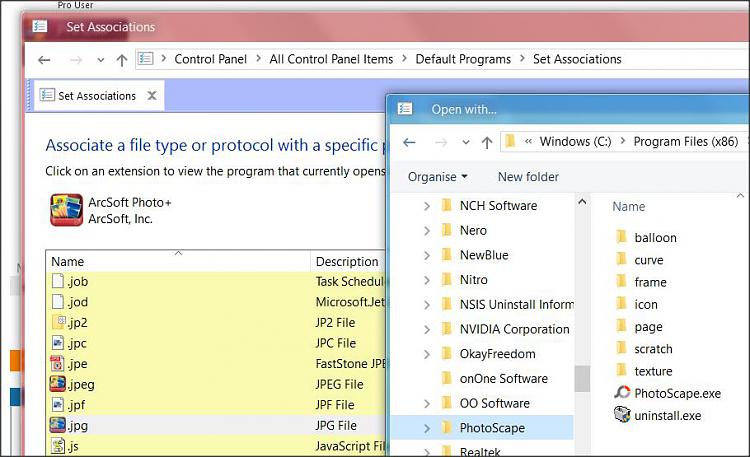Click the JP2 File description cell

[x=335, y=323]
